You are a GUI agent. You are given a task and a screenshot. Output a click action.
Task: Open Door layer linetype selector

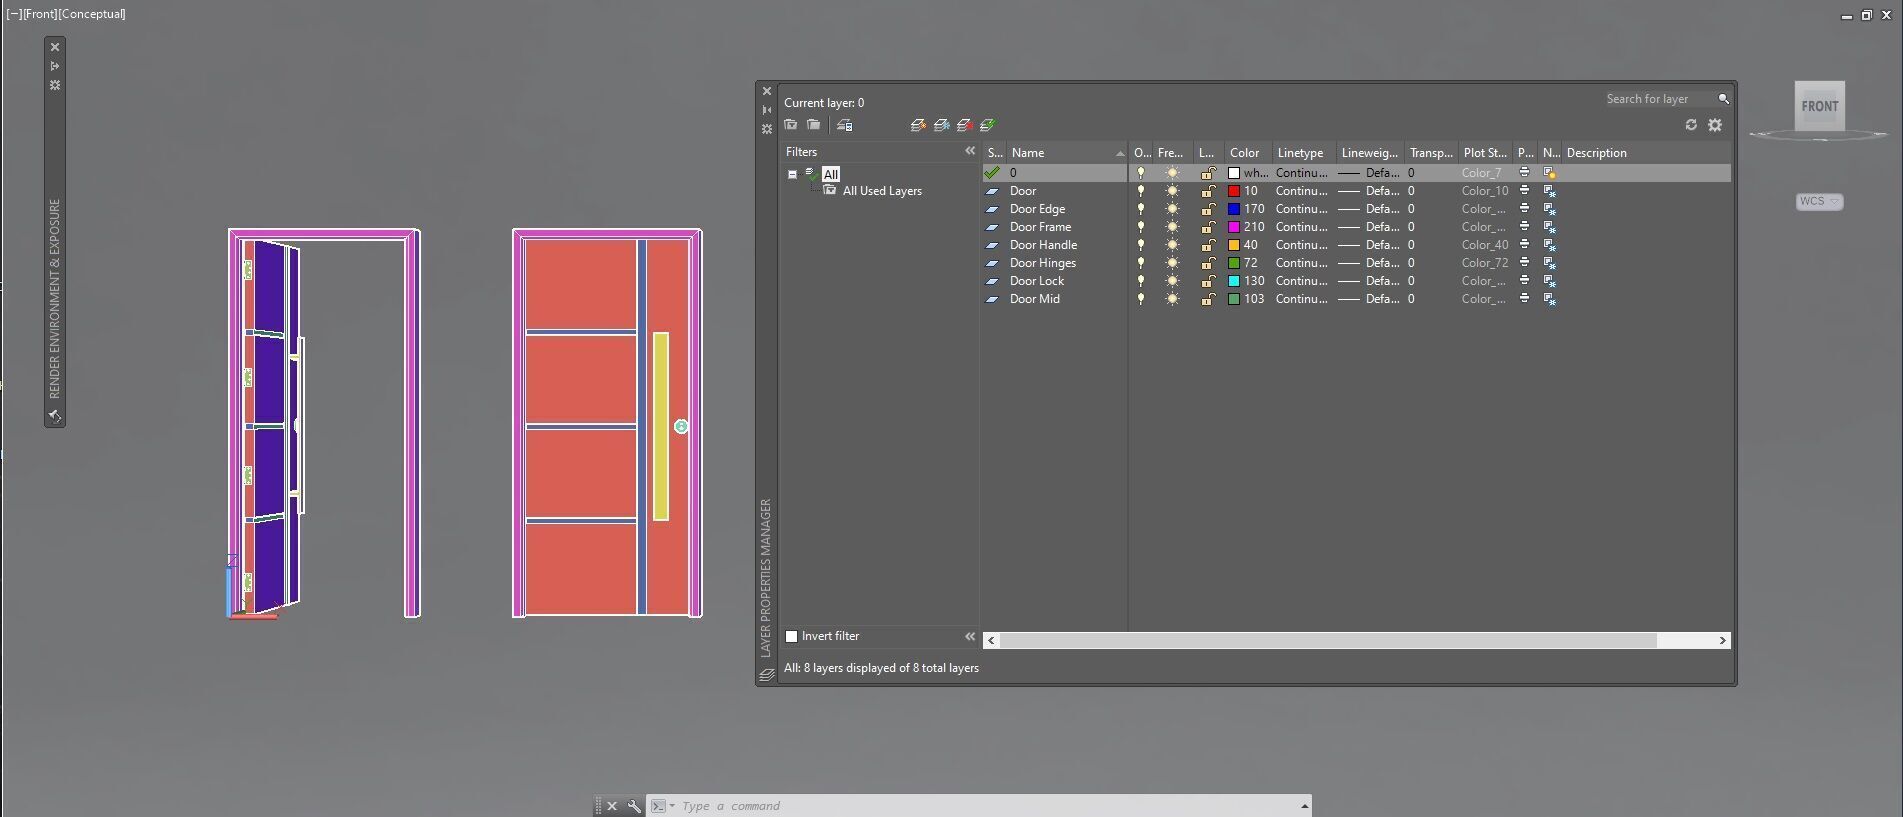1302,191
